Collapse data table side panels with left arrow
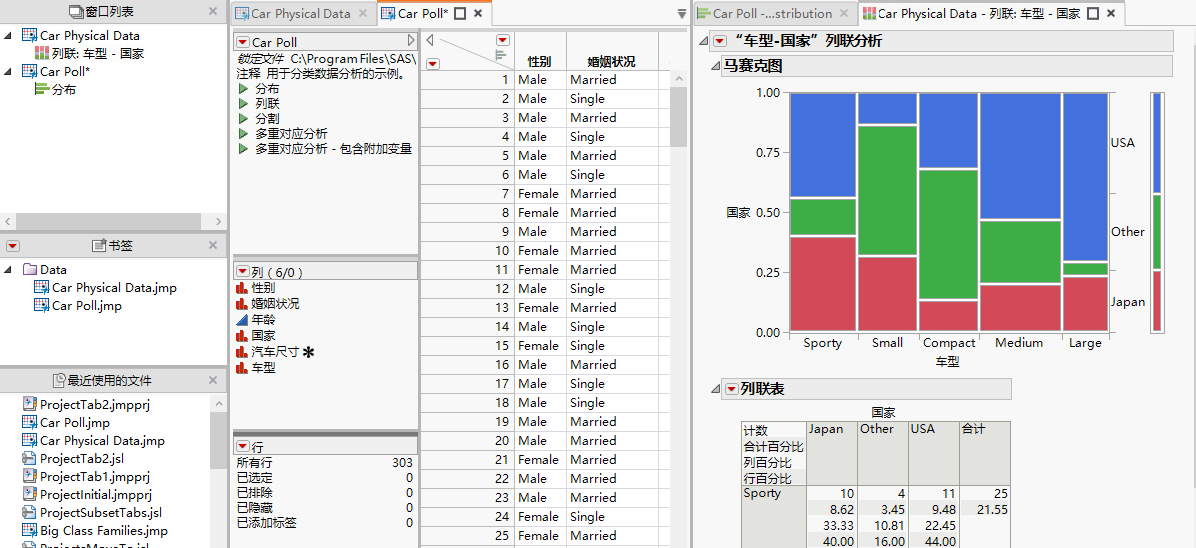Viewport: 1196px width, 548px height. [430, 40]
